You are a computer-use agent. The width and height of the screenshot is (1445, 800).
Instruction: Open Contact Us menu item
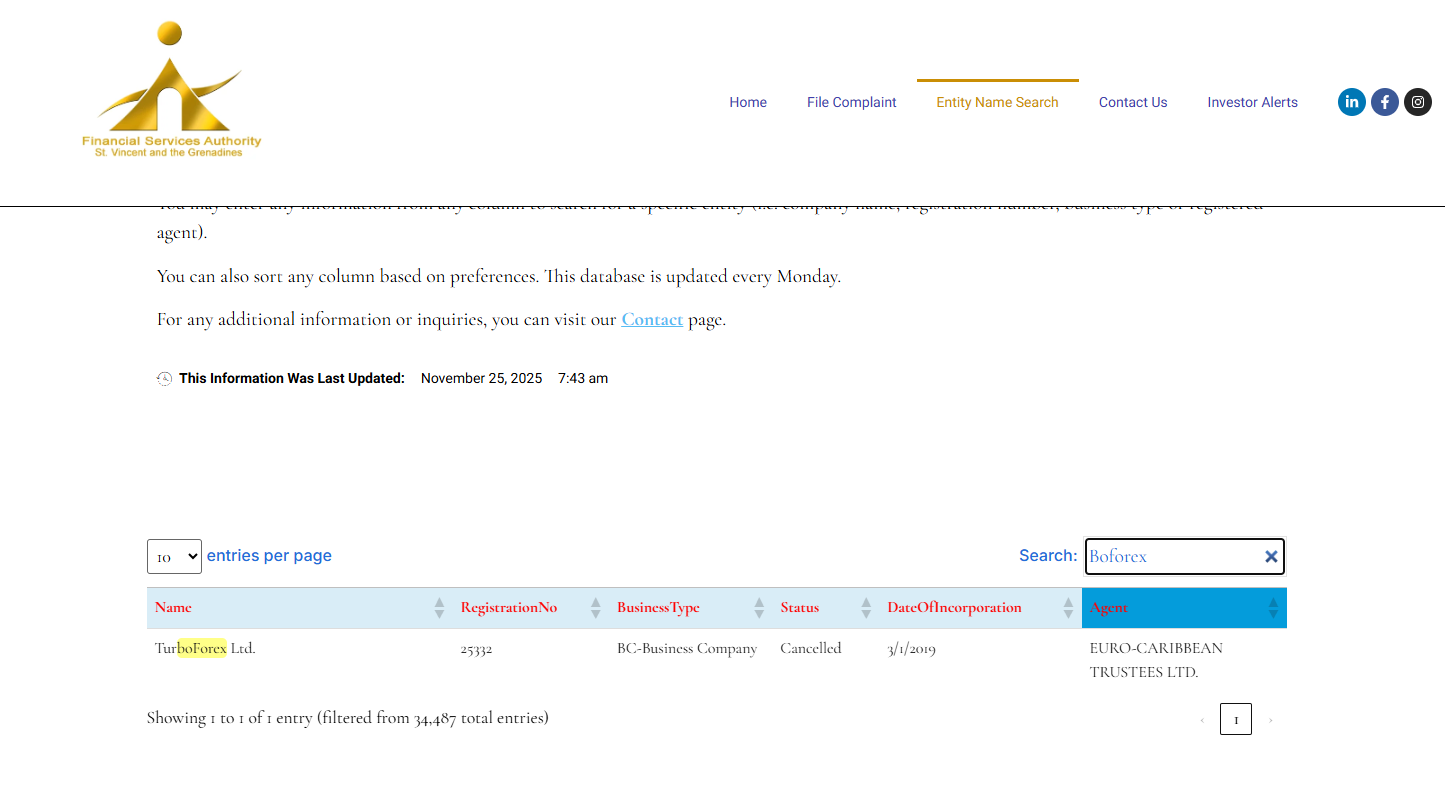[x=1132, y=102]
